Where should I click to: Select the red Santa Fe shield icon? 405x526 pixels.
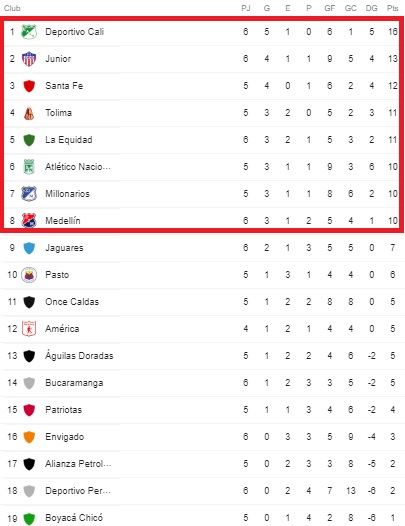pos(29,86)
